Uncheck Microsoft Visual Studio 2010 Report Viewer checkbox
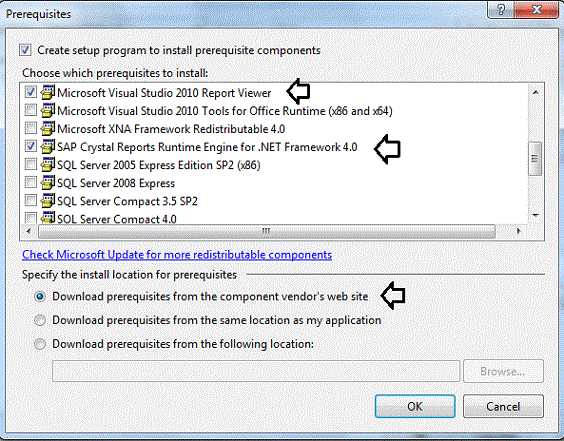Viewport: 564px width, 441px height. [x=31, y=92]
